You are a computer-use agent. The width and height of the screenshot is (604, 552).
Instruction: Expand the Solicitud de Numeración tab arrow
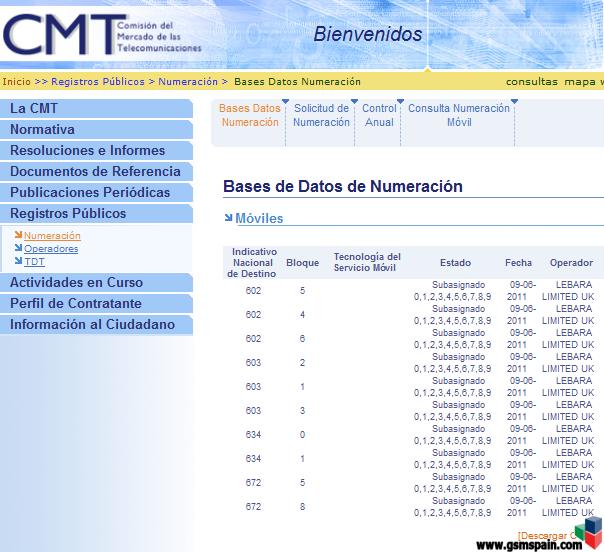click(354, 101)
